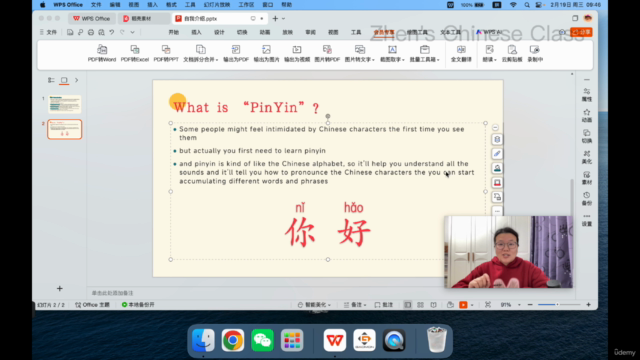Open the transition pane in right sidebar
Viewport: 640px width, 360px height.
(x=587, y=136)
